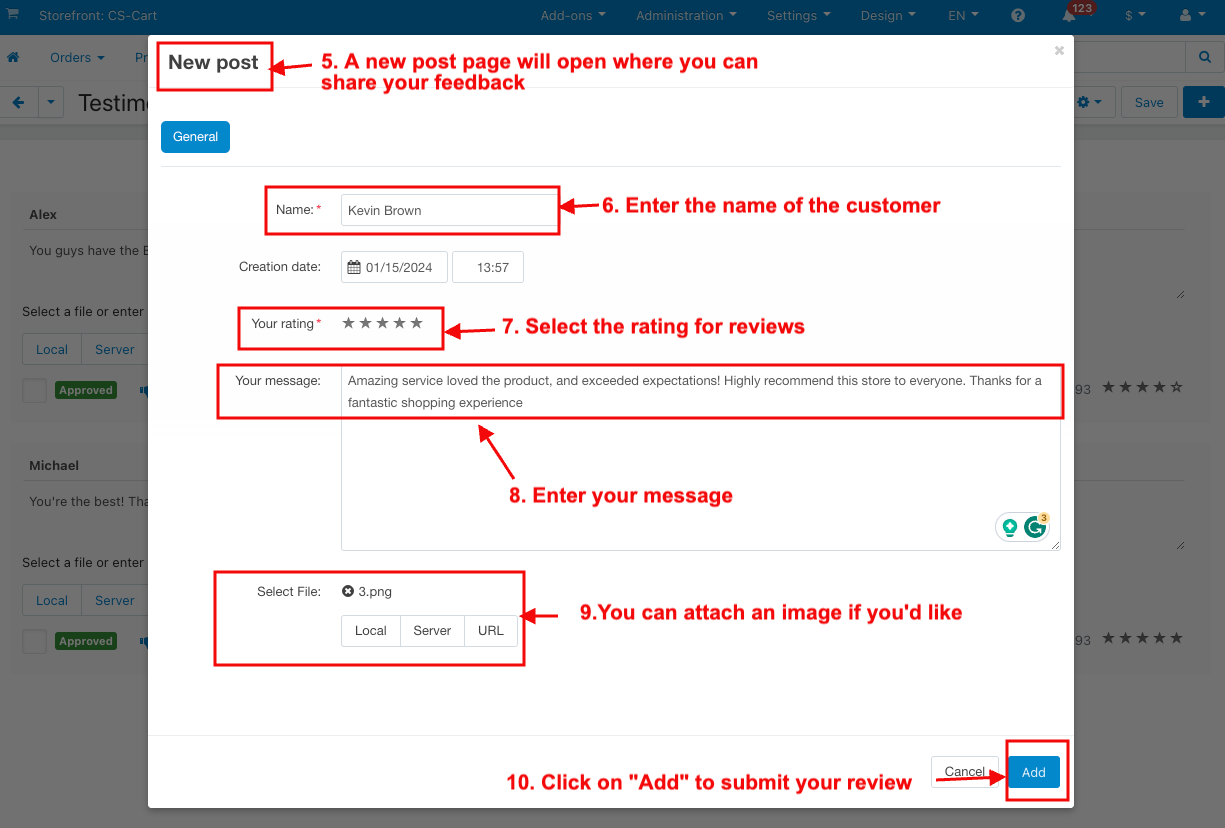The height and width of the screenshot is (828, 1225).
Task: Close the New post dialog with the X
Action: click(x=1059, y=50)
